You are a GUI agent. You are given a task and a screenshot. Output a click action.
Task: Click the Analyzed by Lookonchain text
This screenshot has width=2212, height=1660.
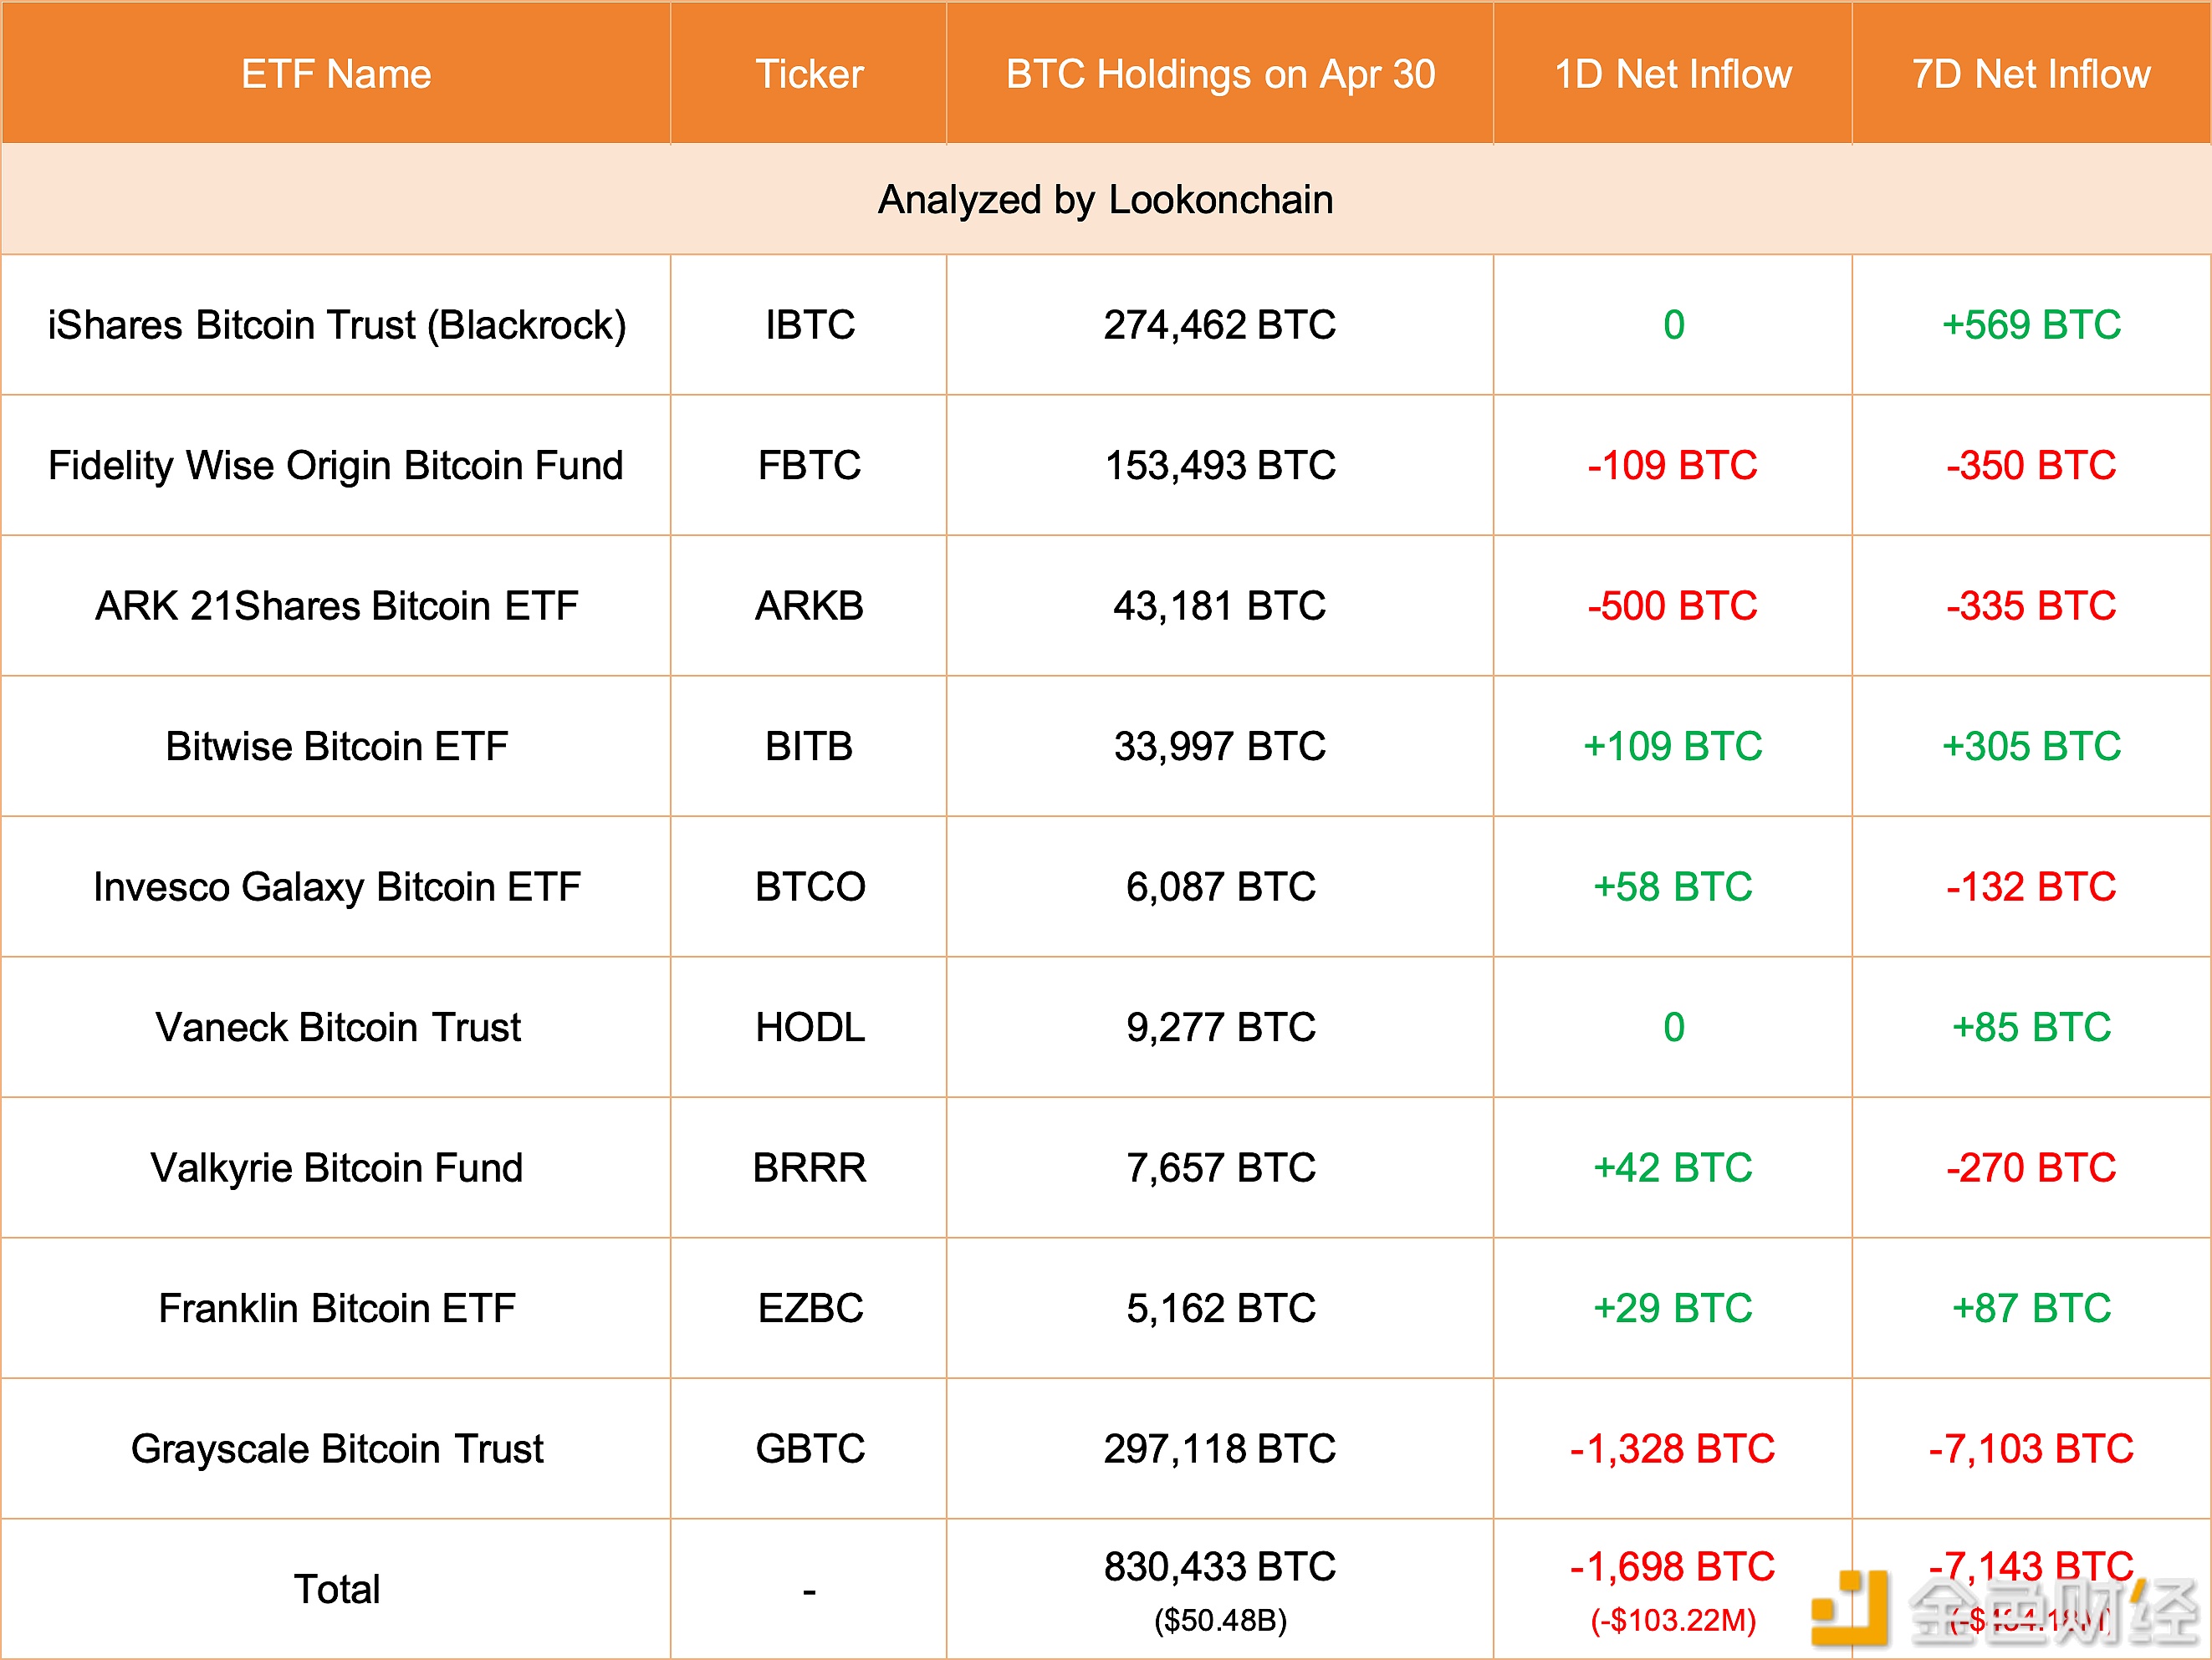coord(1105,200)
